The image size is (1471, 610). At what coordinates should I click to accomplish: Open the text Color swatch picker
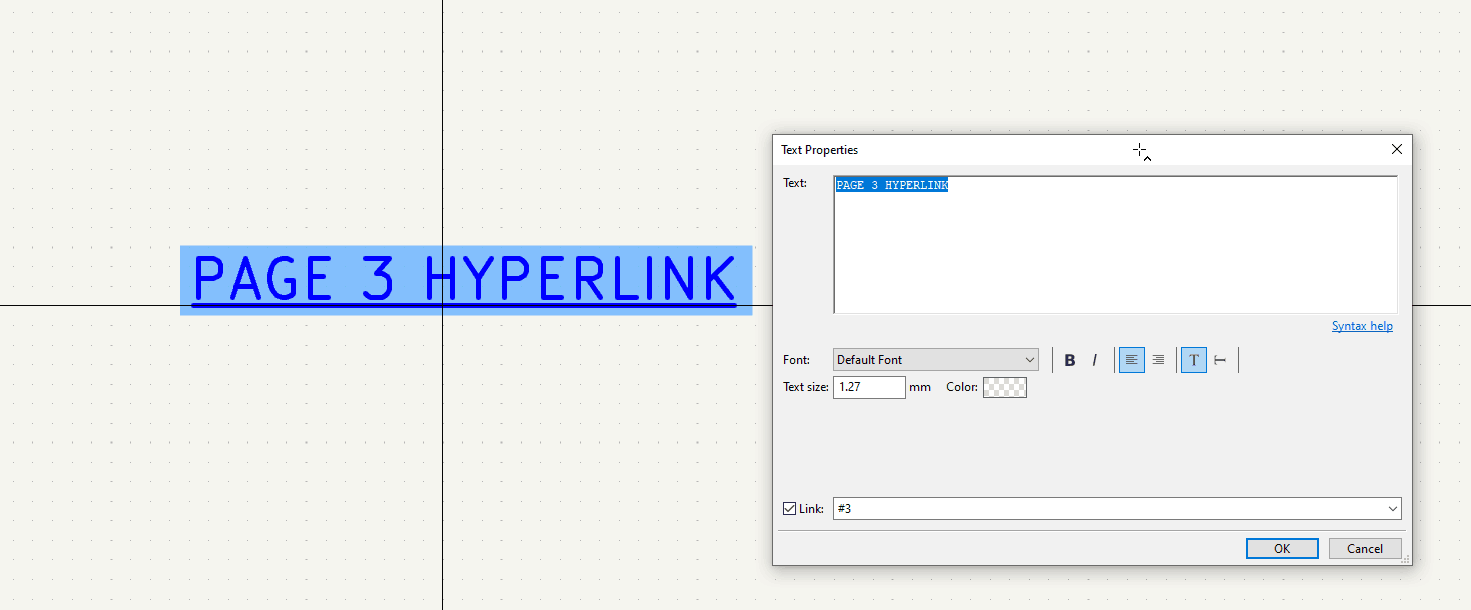point(1005,387)
